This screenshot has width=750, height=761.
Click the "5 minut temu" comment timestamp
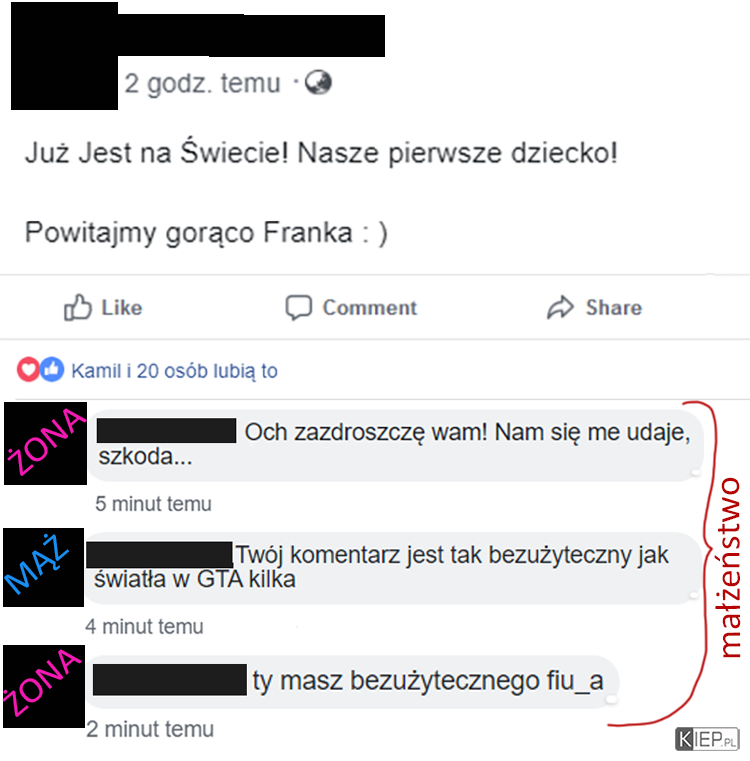[x=153, y=504]
